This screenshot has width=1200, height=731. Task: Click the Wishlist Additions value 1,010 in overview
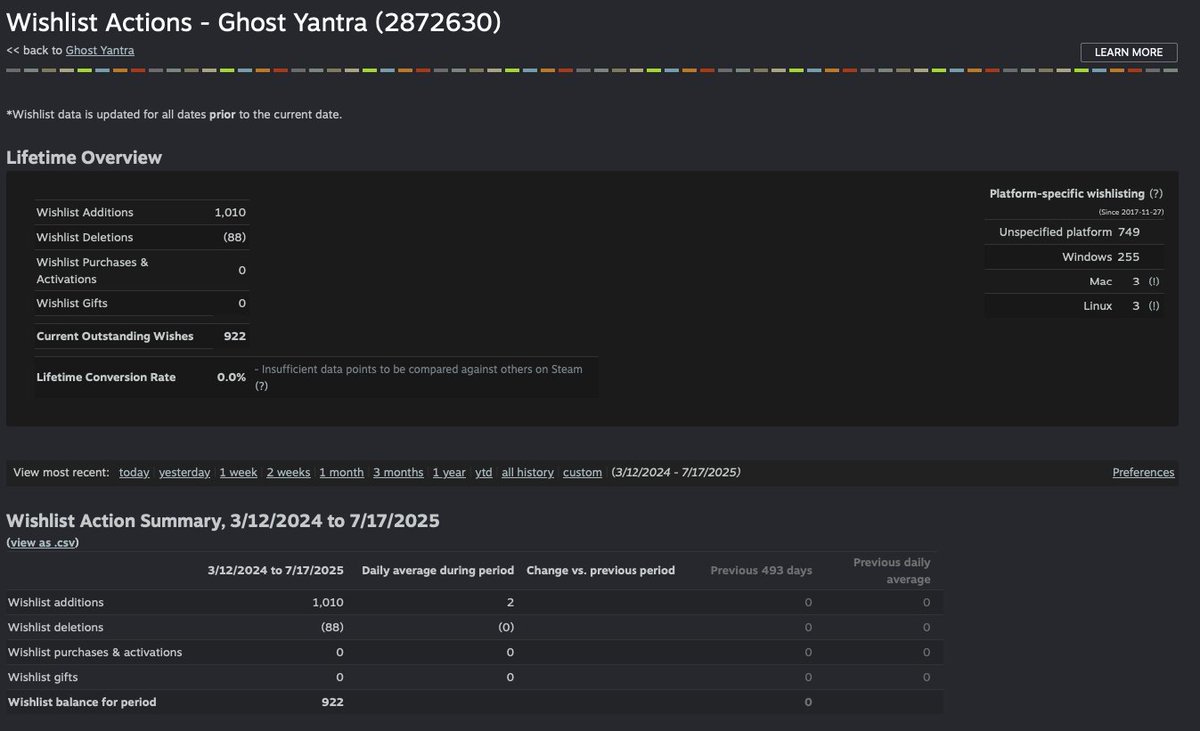click(x=230, y=212)
